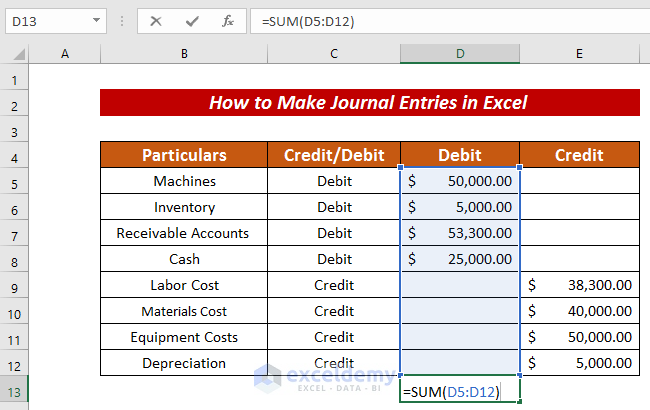Confirm the formula with the checkmark icon
650x410 pixels.
pos(192,21)
